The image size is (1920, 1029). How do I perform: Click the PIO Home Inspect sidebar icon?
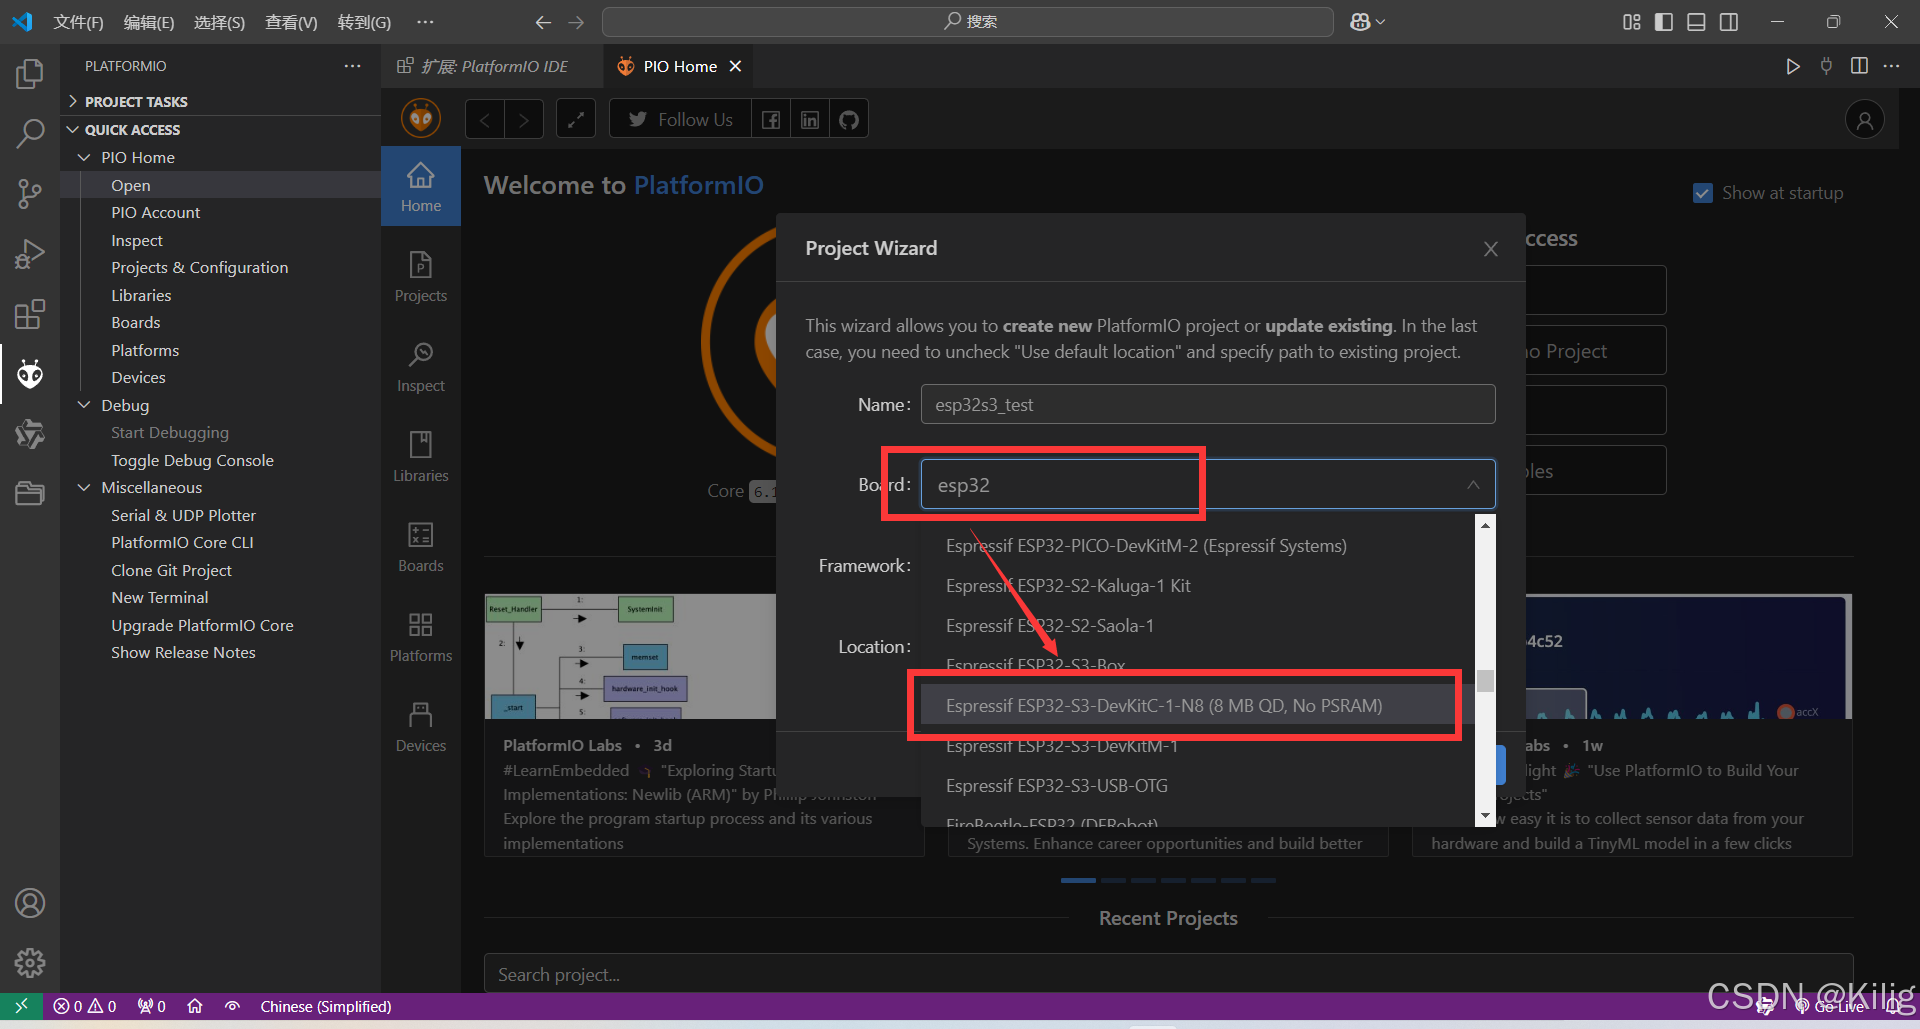(x=421, y=366)
